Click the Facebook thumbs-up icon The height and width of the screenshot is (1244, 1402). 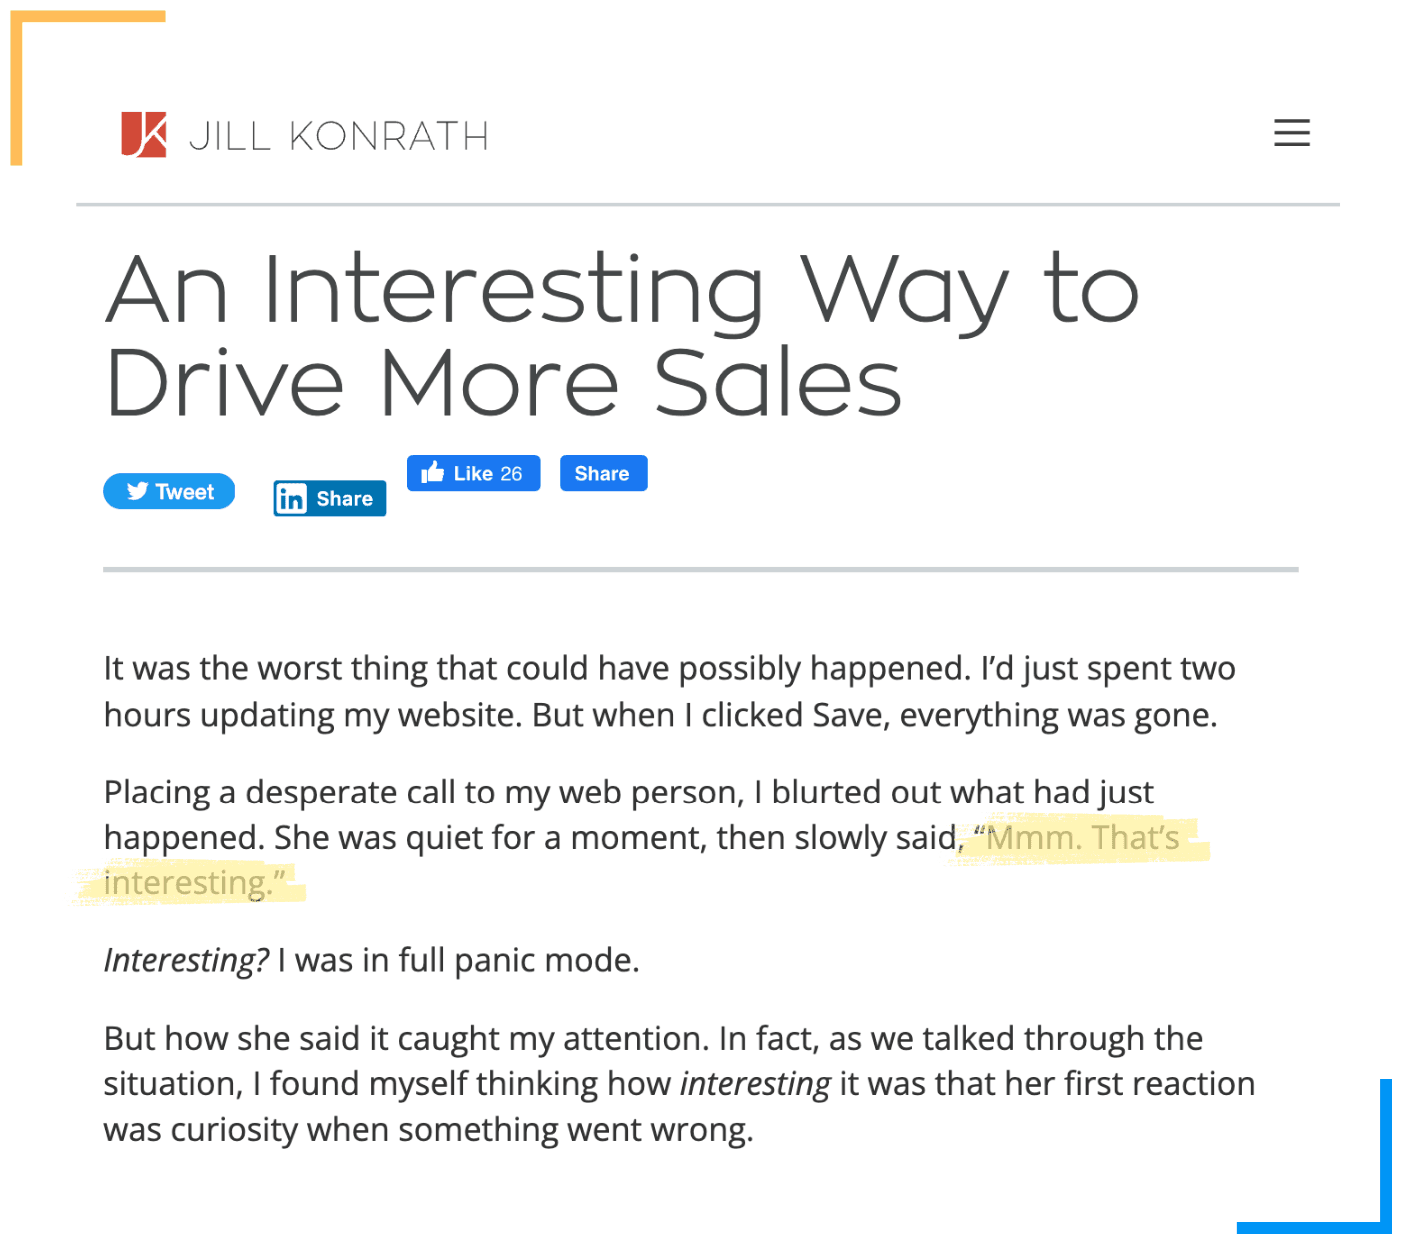tap(434, 472)
